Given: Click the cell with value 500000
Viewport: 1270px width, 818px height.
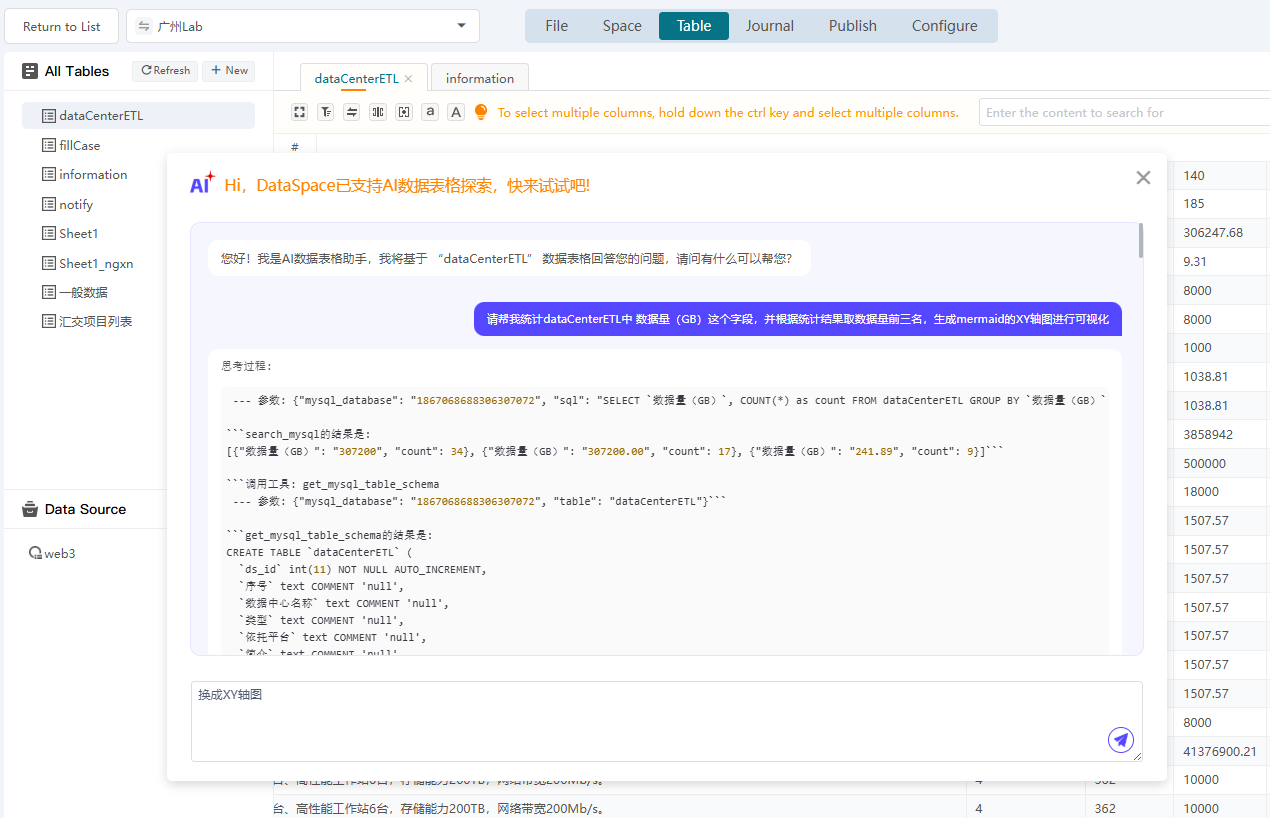Looking at the screenshot, I should click(x=1220, y=464).
